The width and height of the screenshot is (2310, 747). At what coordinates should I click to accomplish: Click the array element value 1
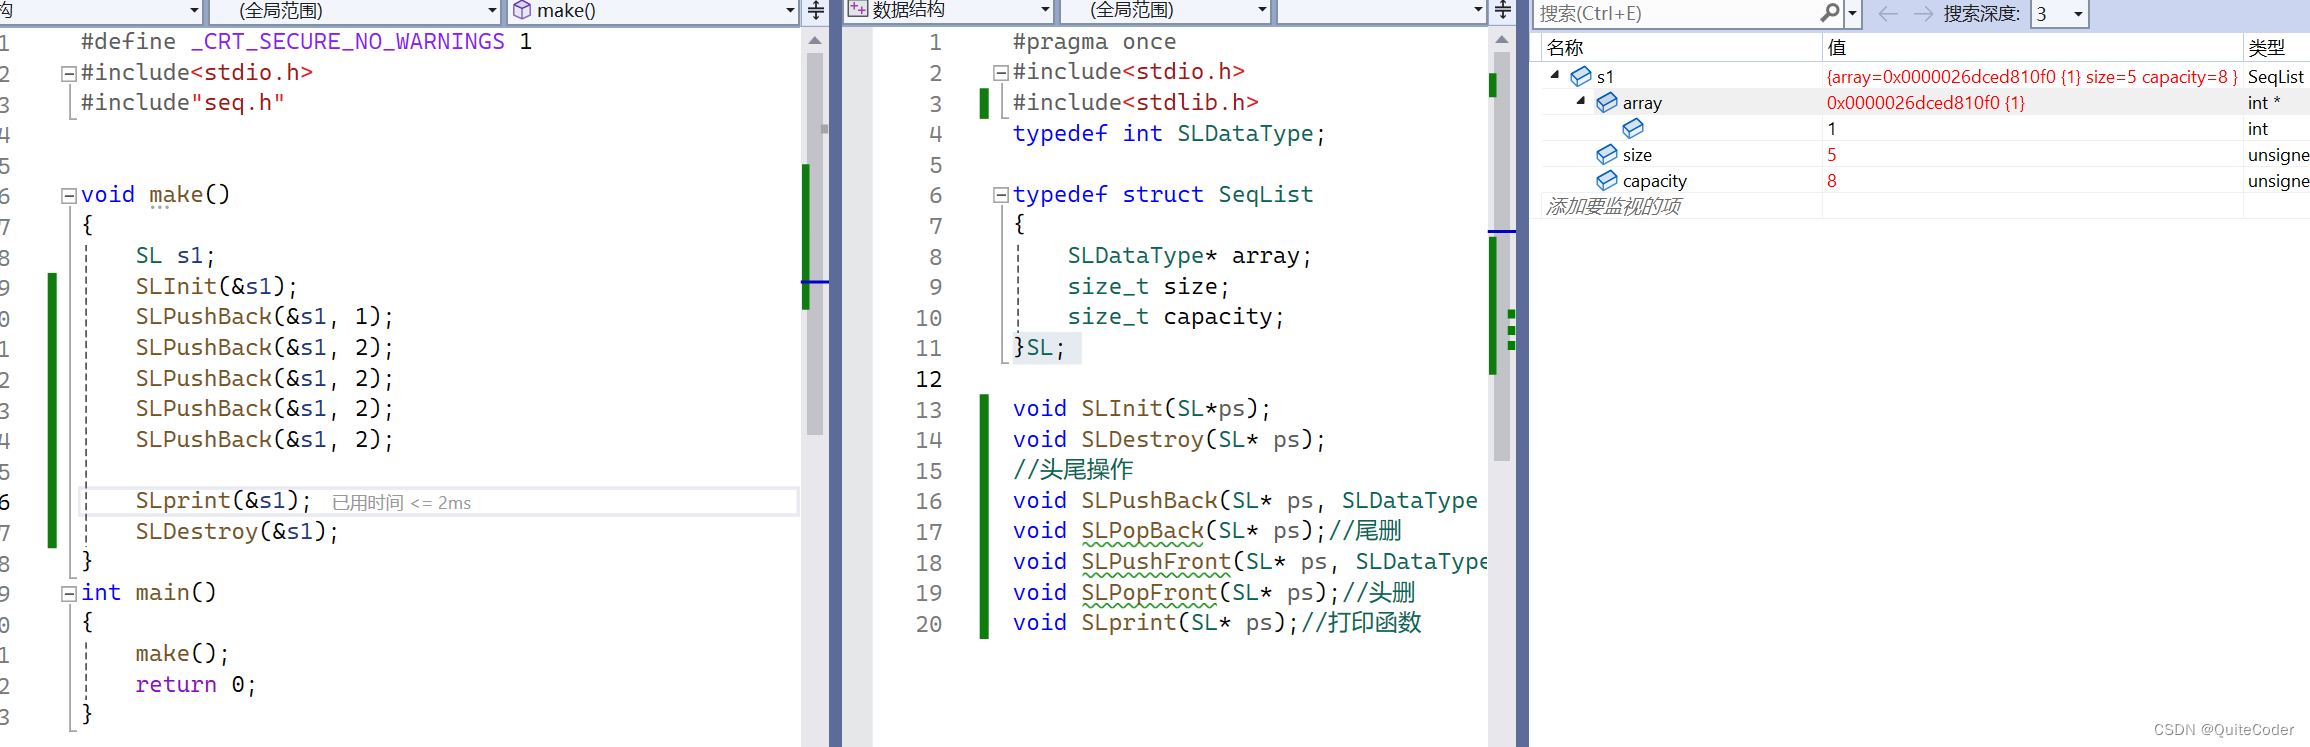(1831, 129)
